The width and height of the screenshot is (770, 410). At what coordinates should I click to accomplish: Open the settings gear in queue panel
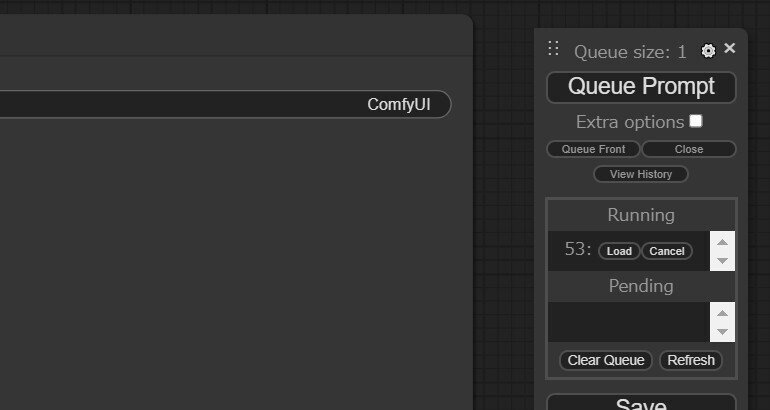[x=708, y=51]
